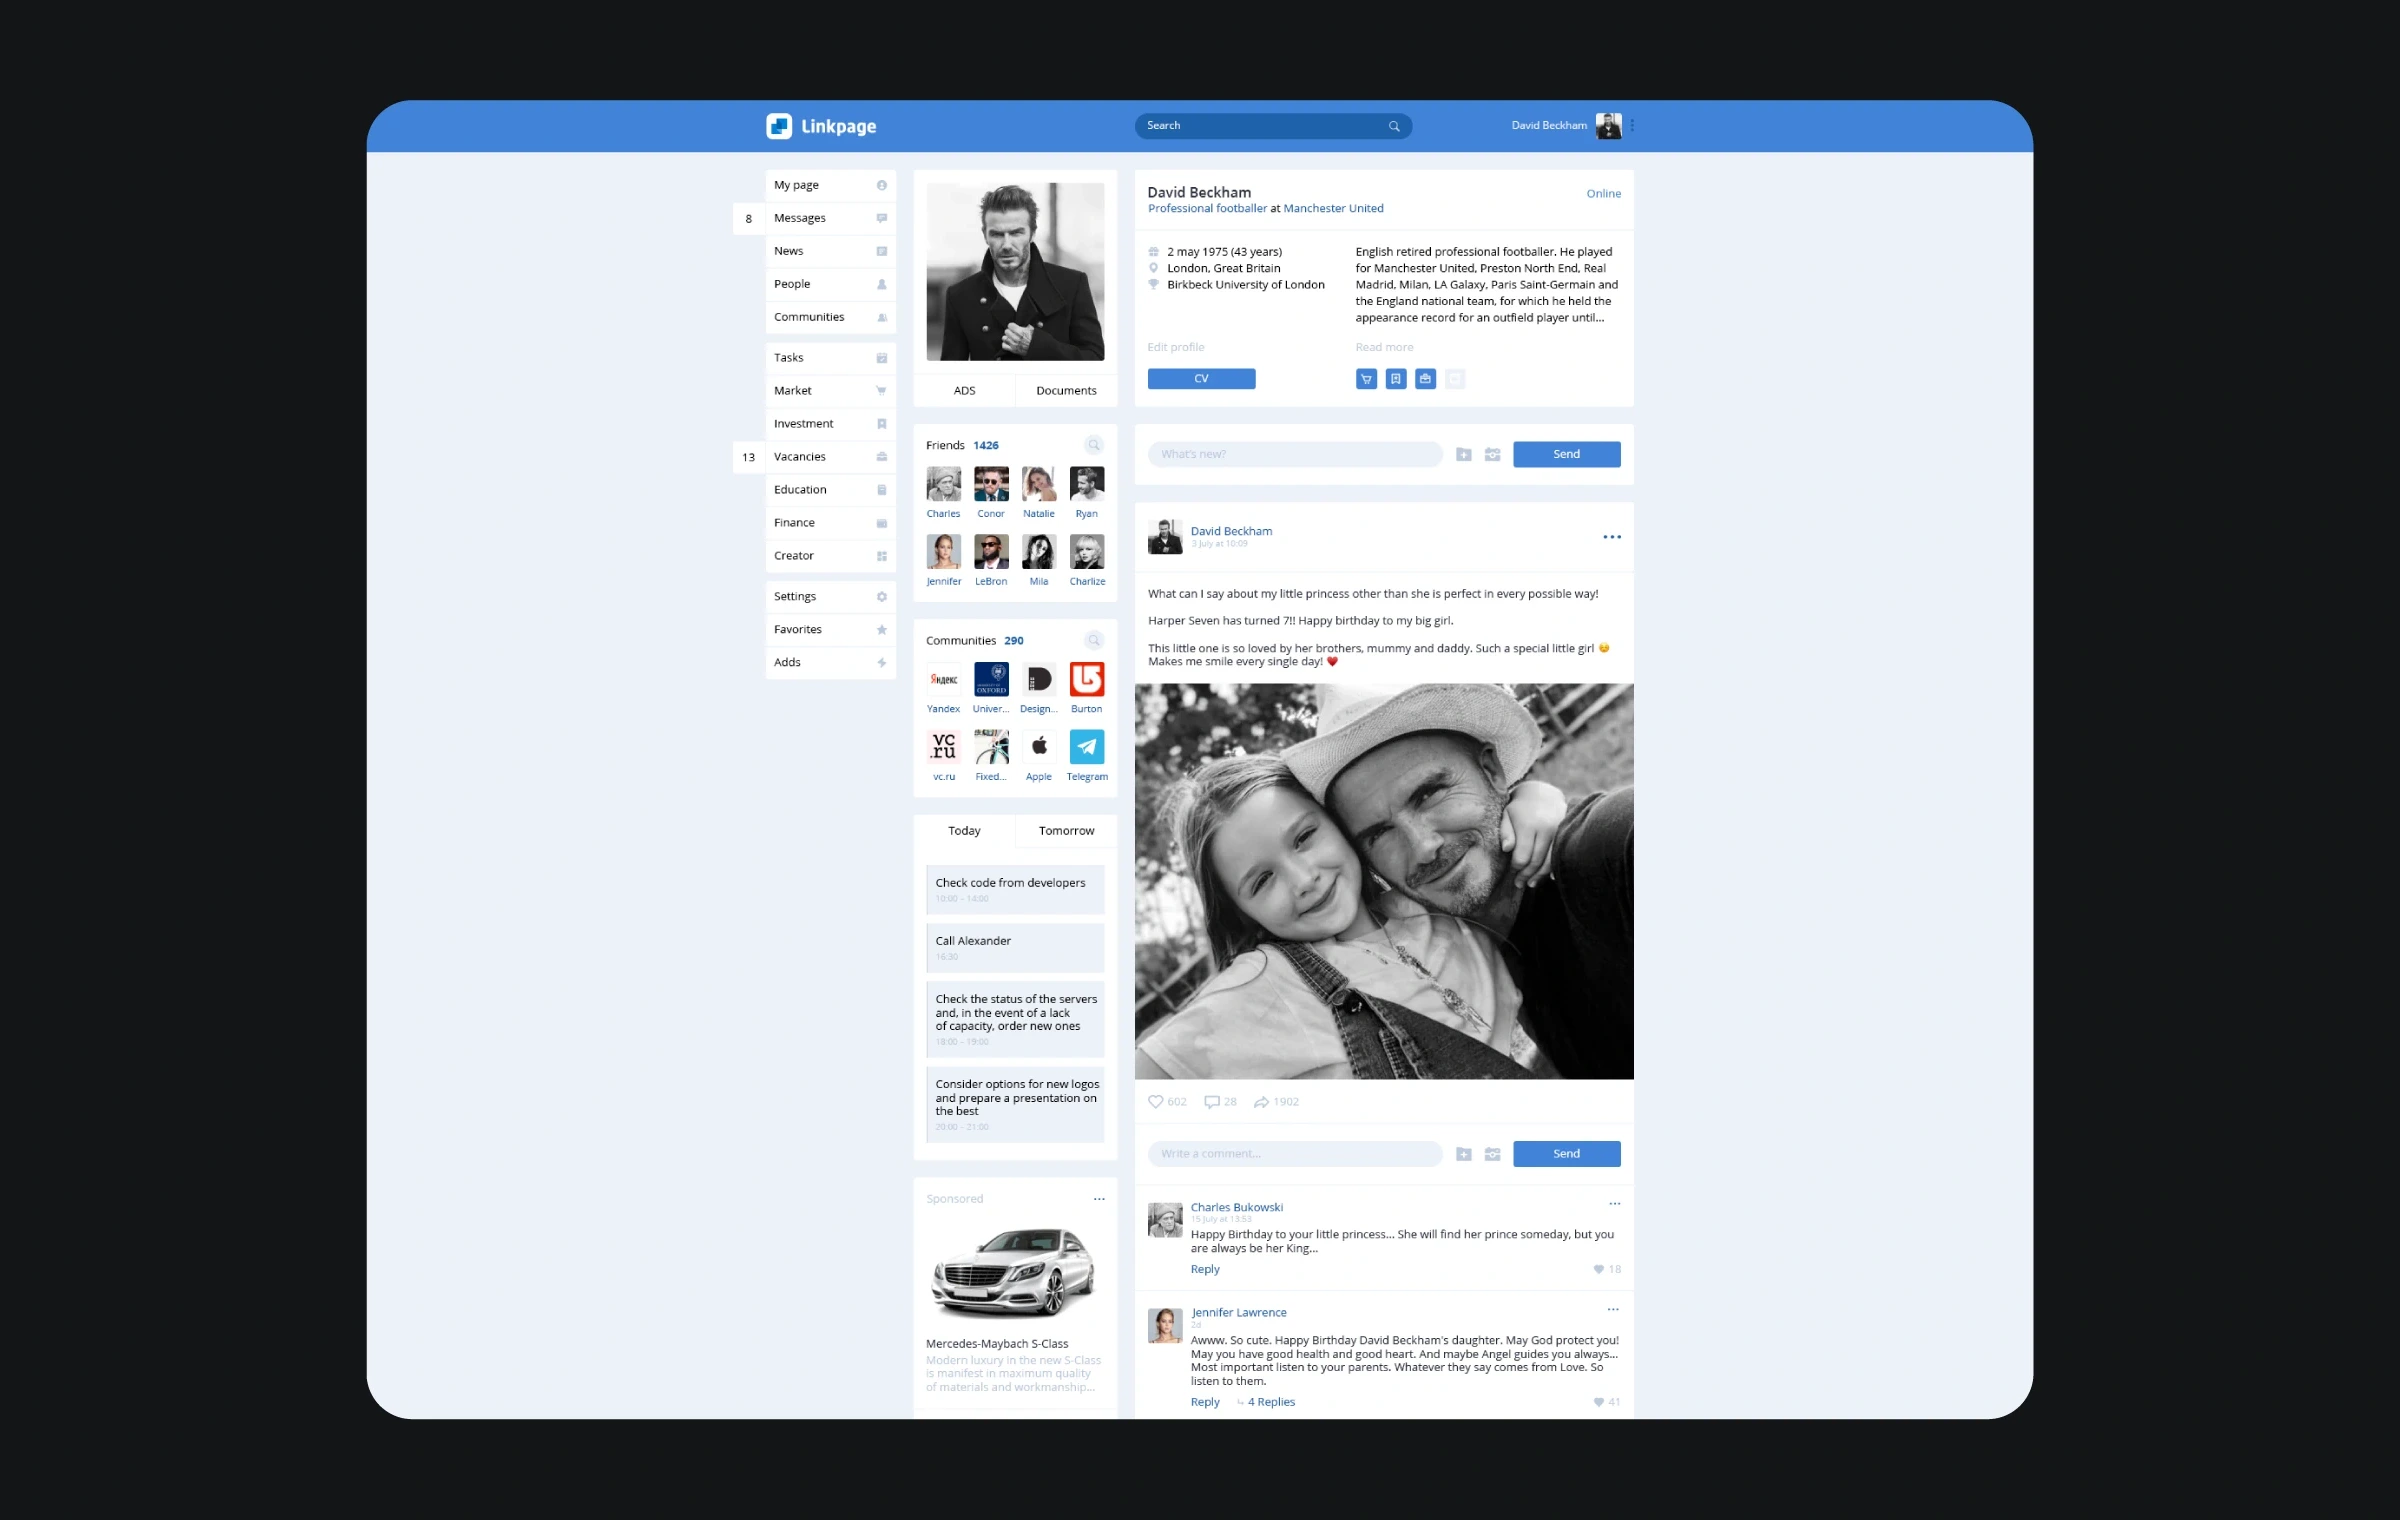
Task: Click the search magnifier icon in top bar
Action: click(1394, 126)
